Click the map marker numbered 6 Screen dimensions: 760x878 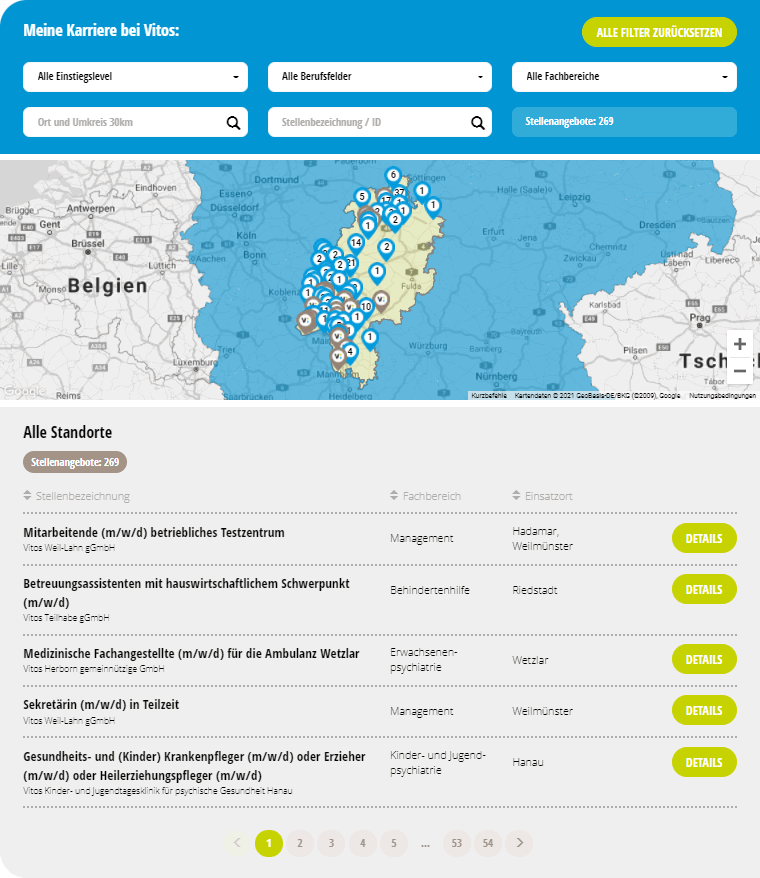393,176
